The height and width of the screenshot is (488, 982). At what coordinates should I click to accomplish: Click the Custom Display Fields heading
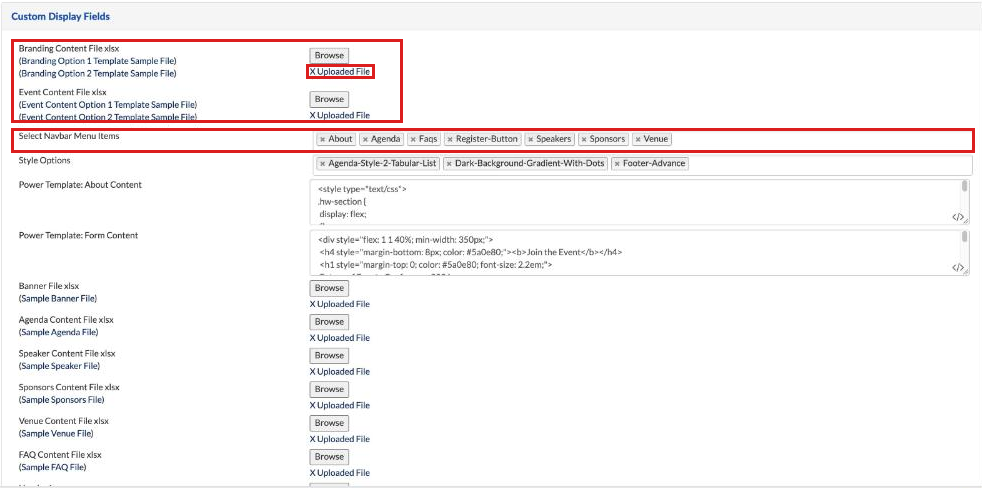click(61, 17)
